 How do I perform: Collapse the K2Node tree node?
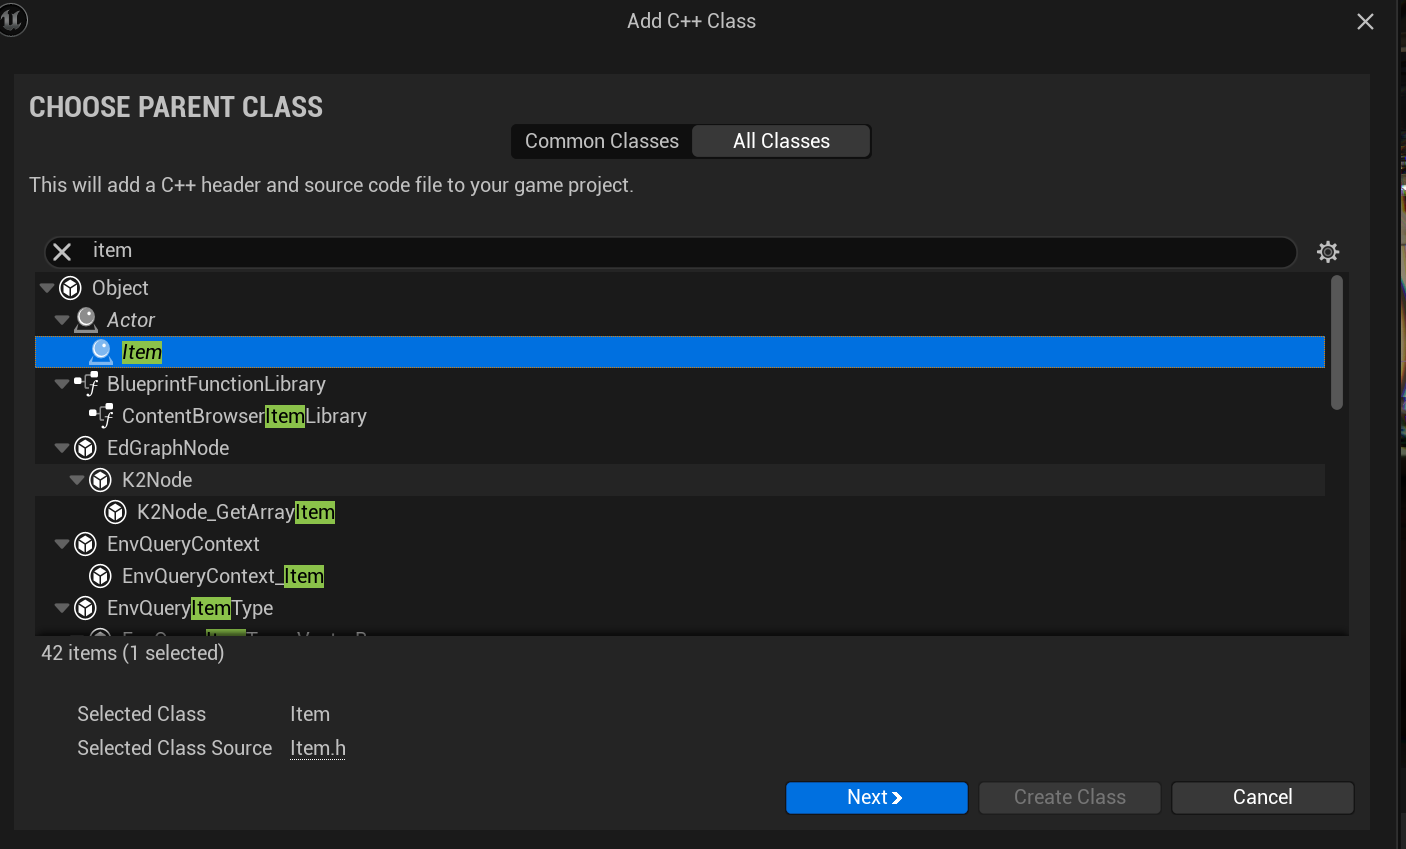[x=77, y=480]
